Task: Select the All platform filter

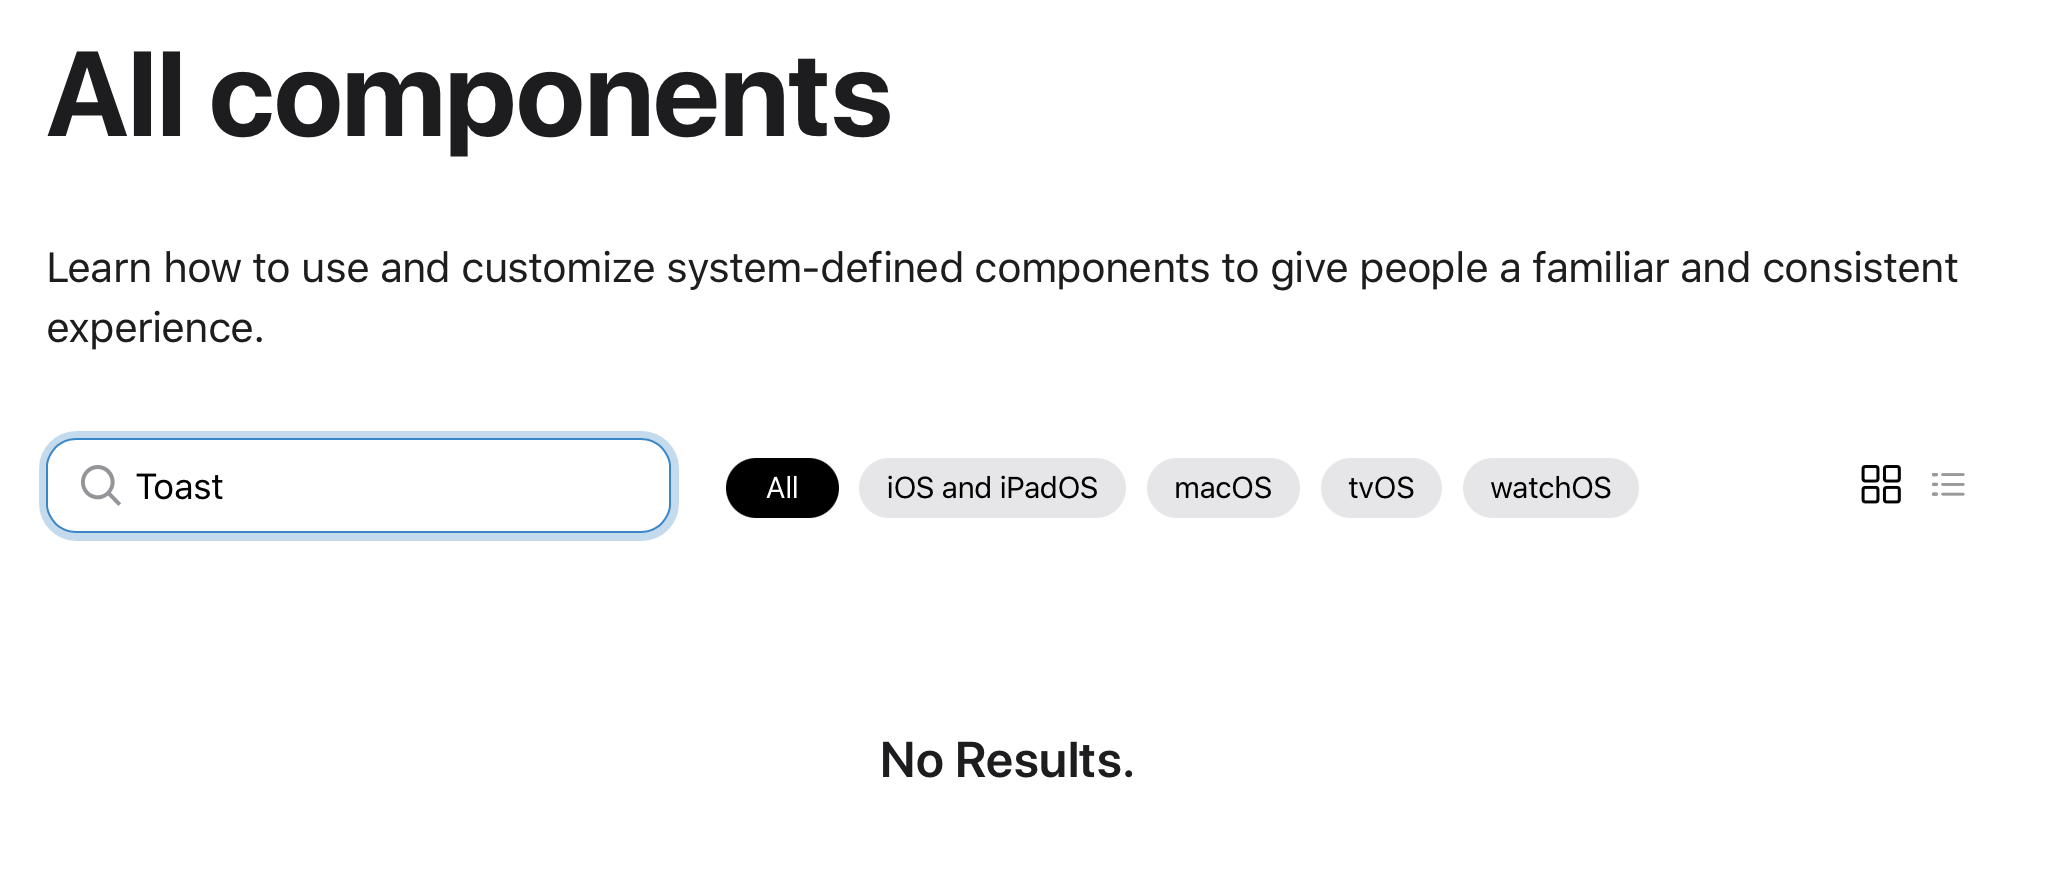Action: (782, 488)
